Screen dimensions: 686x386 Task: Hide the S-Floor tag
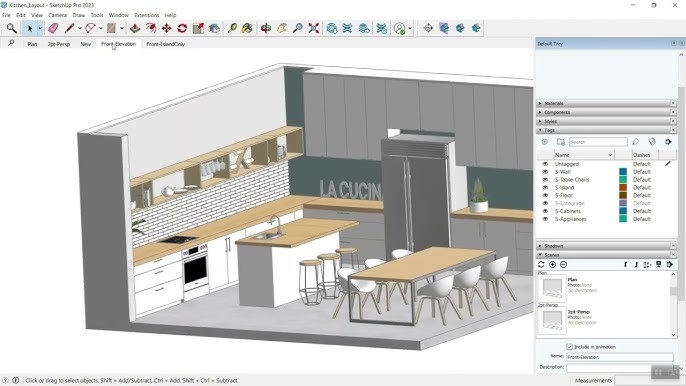coord(545,195)
